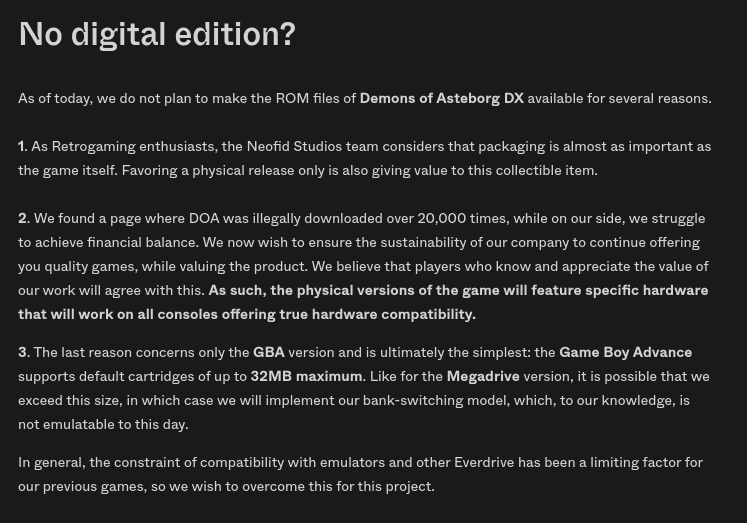747x523 pixels.
Task: Click the bold 'Game Boy Advance' text
Action: (626, 352)
